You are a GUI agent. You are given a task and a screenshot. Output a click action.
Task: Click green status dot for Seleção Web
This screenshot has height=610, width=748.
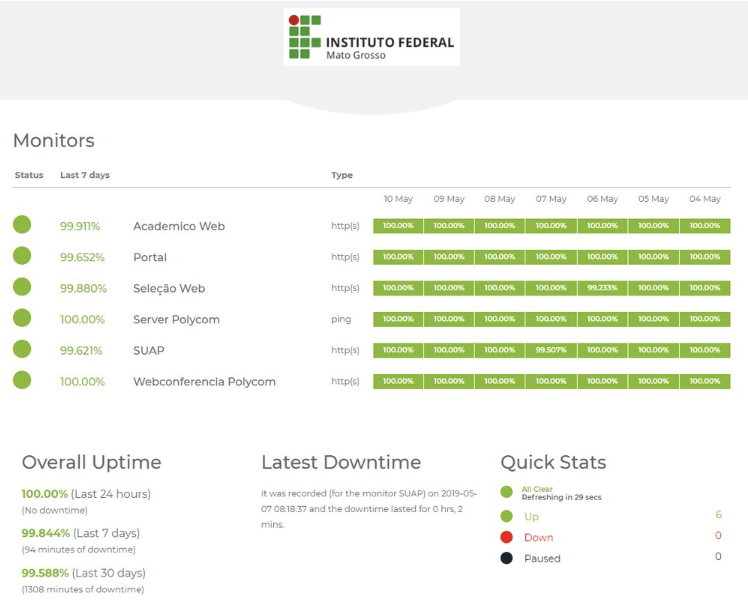tap(22, 287)
